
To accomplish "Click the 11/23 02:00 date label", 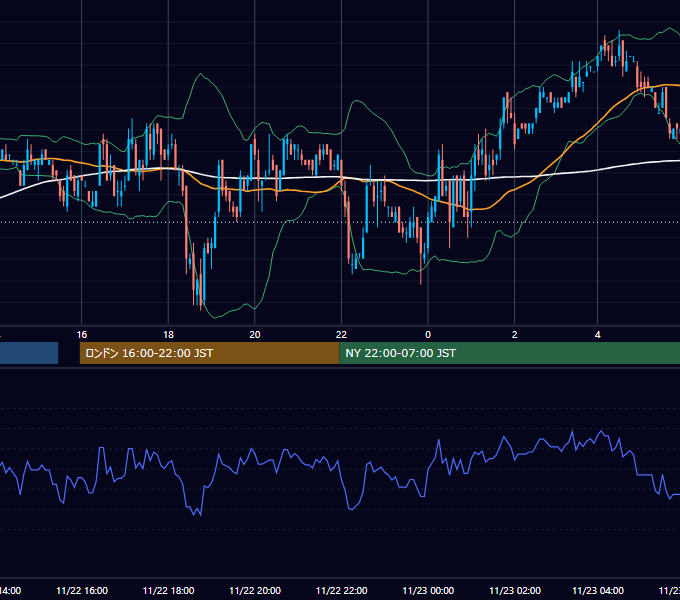I will pyautogui.click(x=515, y=590).
